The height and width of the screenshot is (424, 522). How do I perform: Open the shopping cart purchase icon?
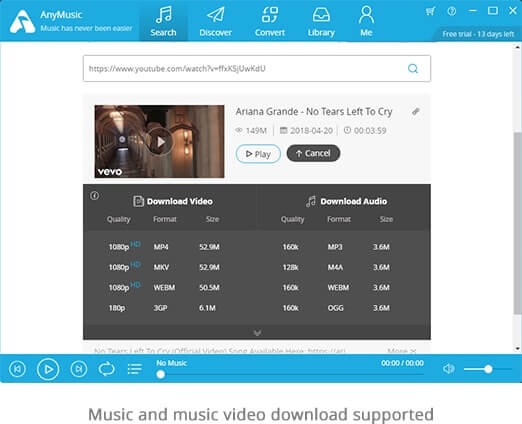pyautogui.click(x=430, y=11)
